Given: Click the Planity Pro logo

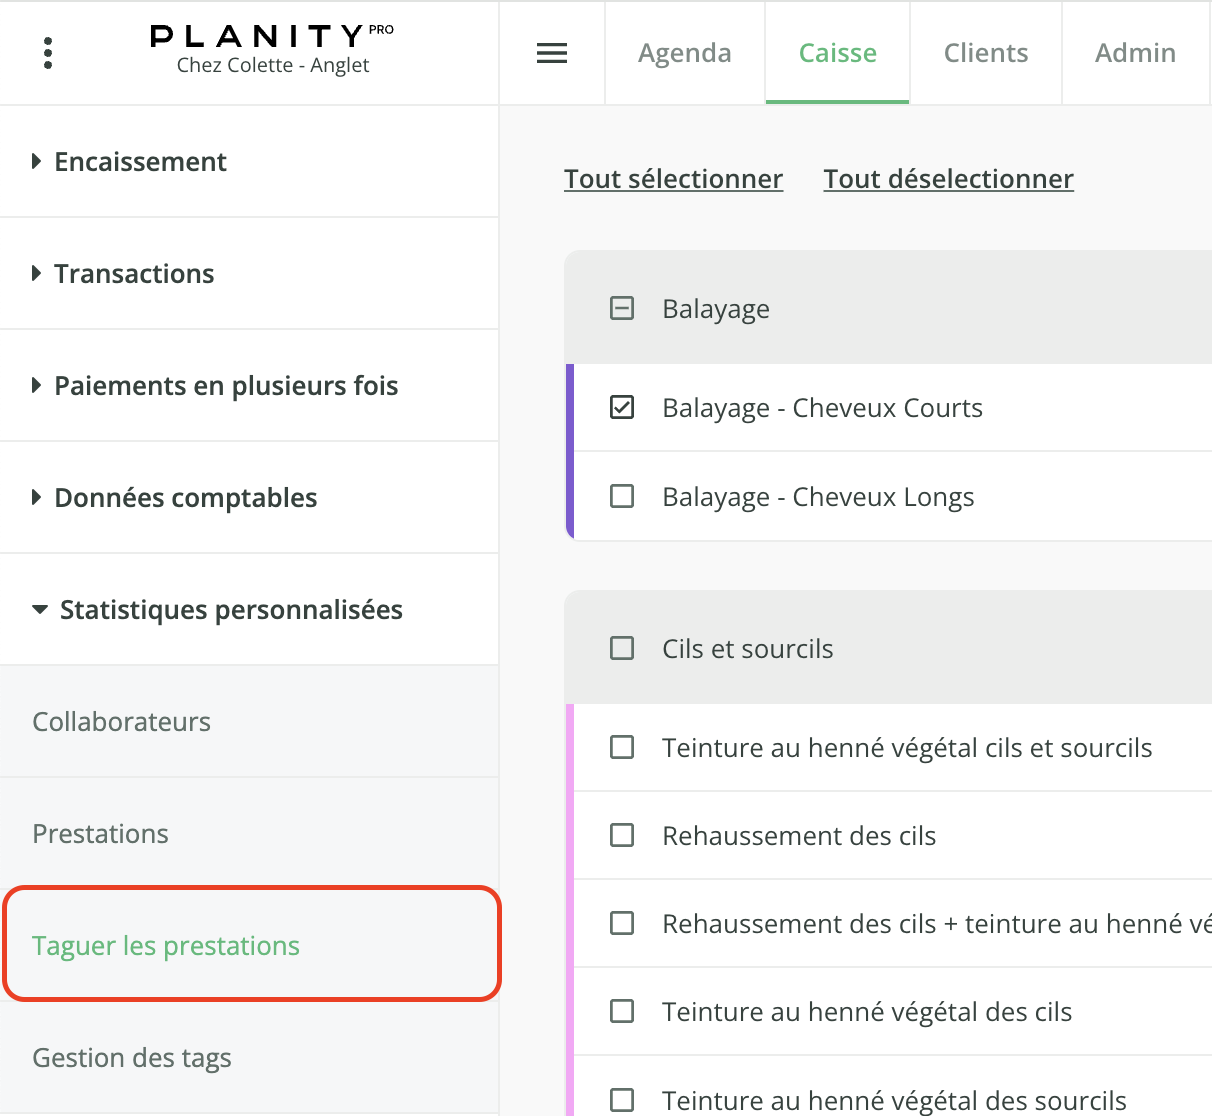Looking at the screenshot, I should pyautogui.click(x=272, y=36).
